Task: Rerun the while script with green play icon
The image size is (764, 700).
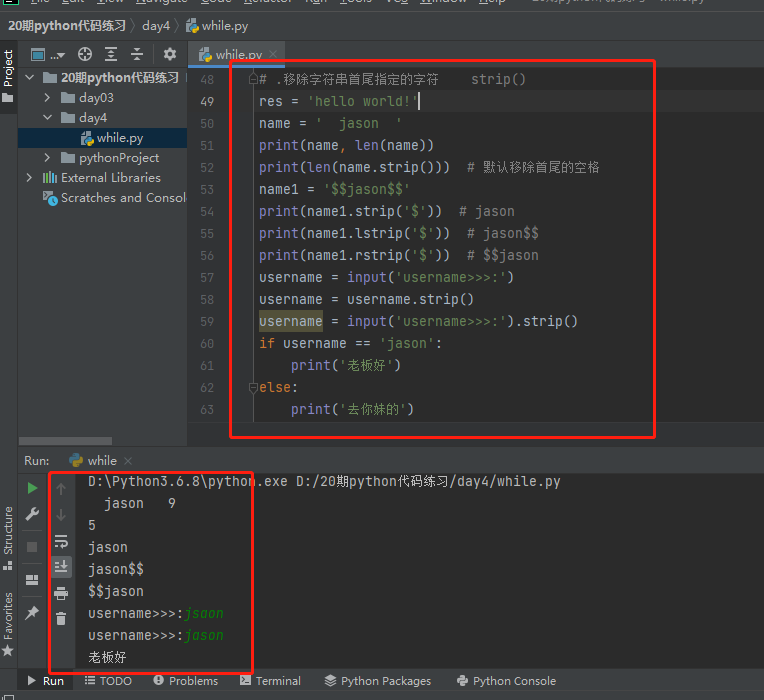Action: [32, 488]
